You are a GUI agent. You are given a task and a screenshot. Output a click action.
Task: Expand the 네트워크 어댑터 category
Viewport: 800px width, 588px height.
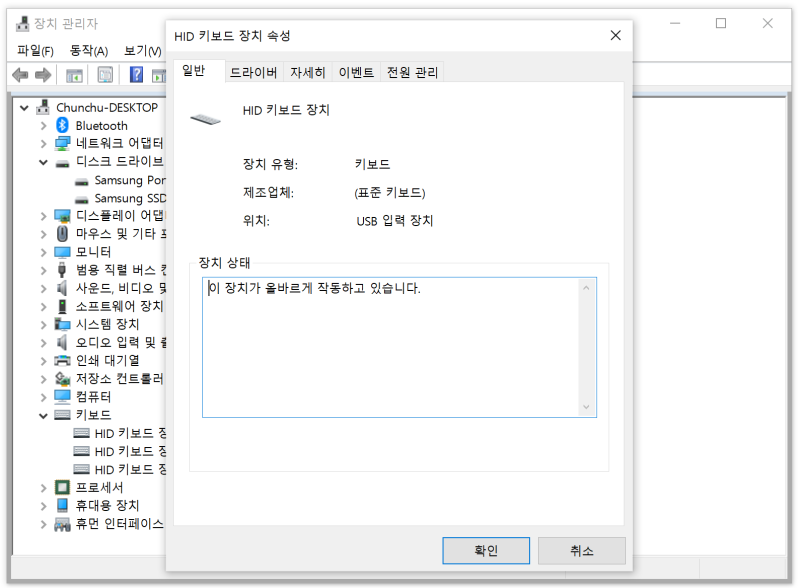click(43, 144)
